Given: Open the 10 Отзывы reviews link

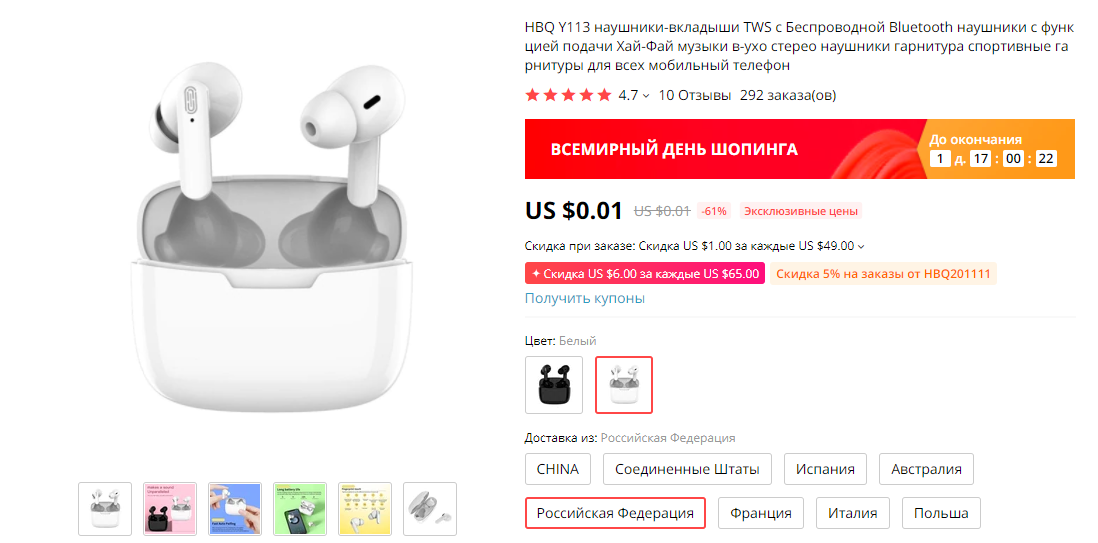Looking at the screenshot, I should coord(695,95).
